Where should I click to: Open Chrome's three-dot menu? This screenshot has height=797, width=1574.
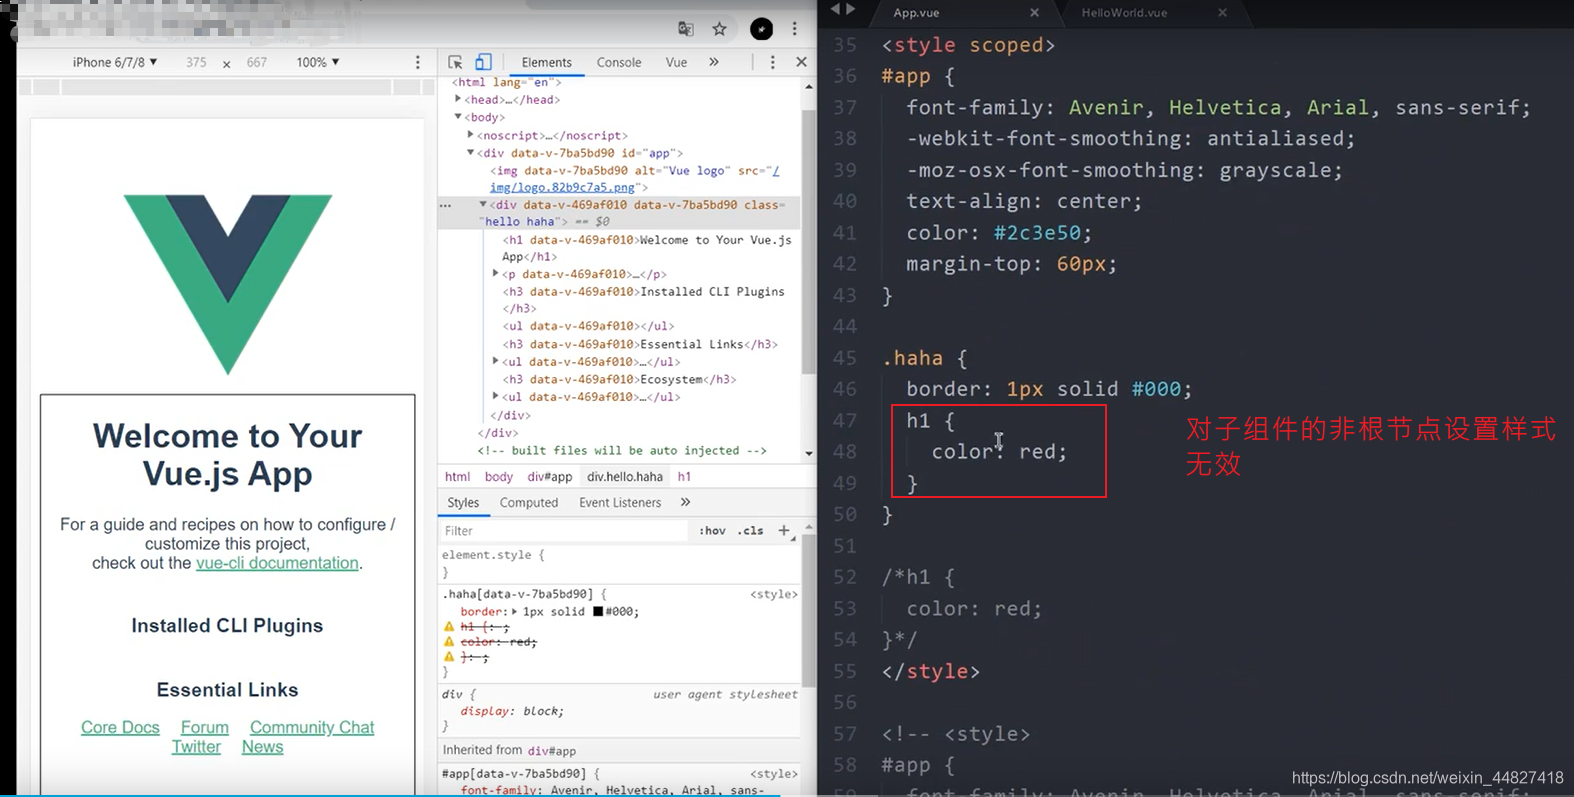795,29
